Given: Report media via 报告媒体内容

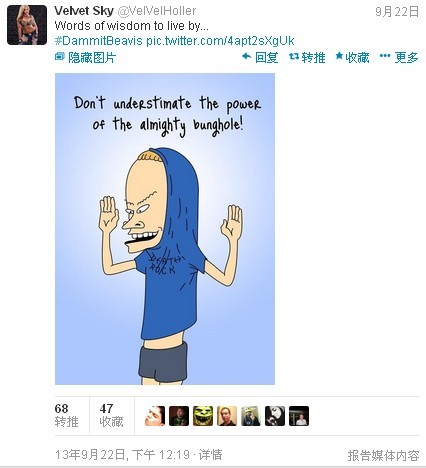Looking at the screenshot, I should 383,455.
